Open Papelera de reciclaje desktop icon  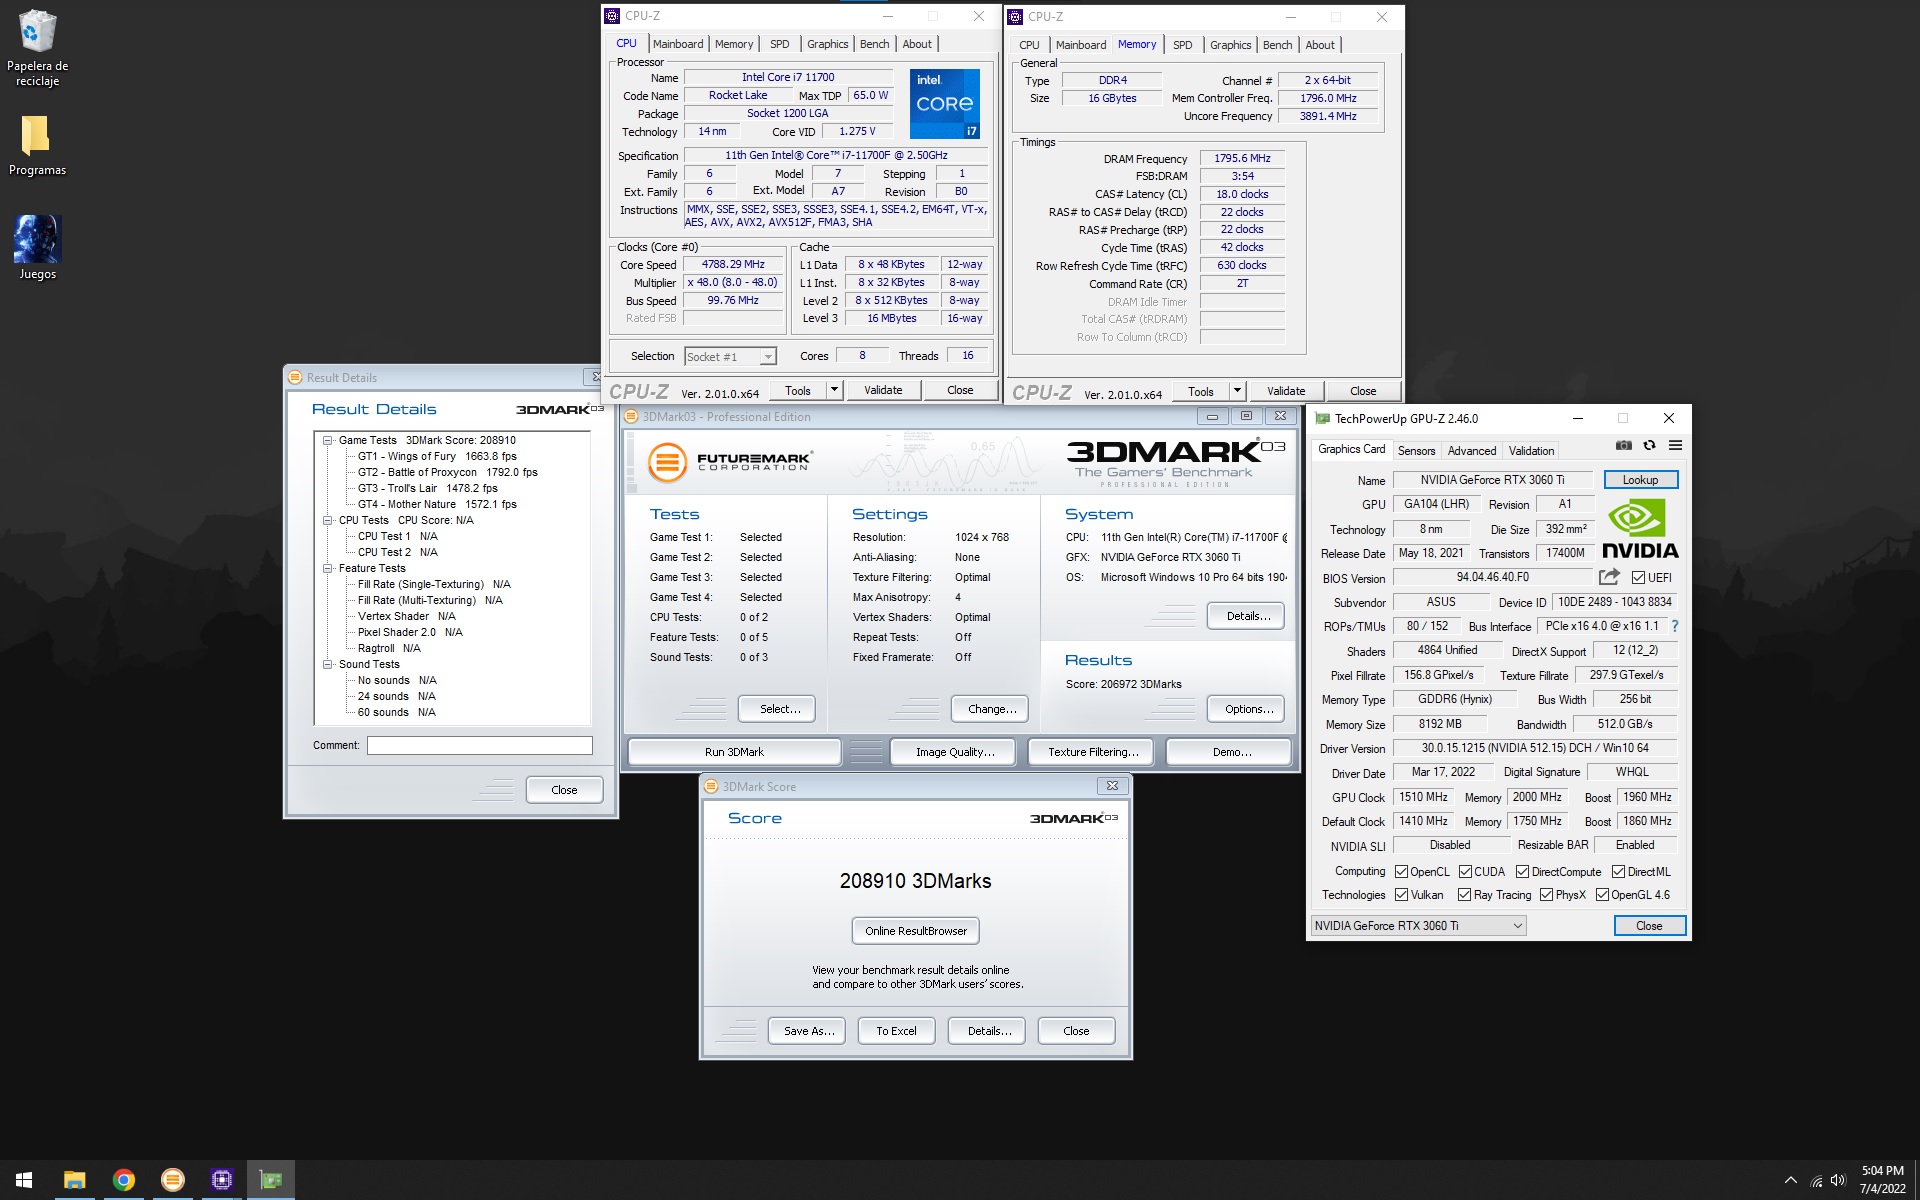(x=38, y=48)
